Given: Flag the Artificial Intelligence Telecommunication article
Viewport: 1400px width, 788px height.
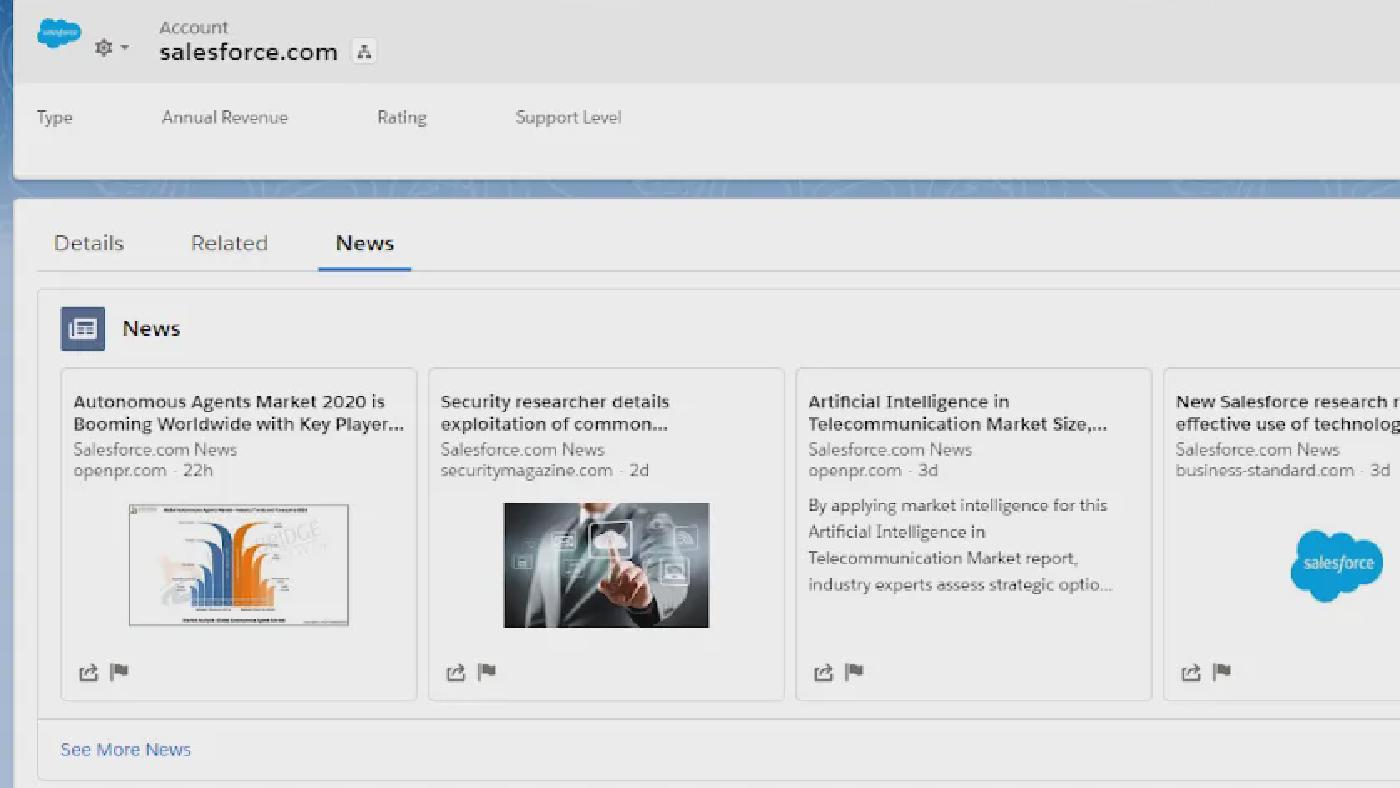Looking at the screenshot, I should coord(854,672).
